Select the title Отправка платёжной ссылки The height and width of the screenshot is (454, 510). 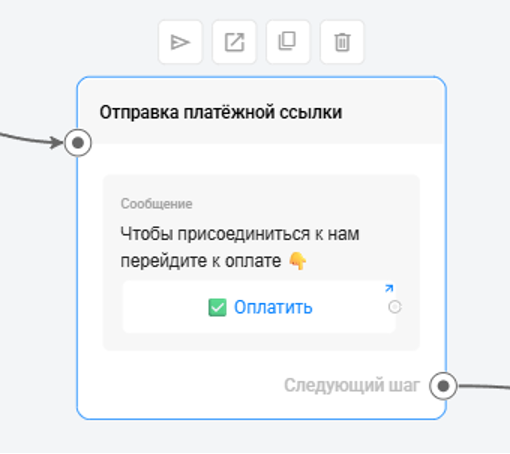[x=221, y=112]
